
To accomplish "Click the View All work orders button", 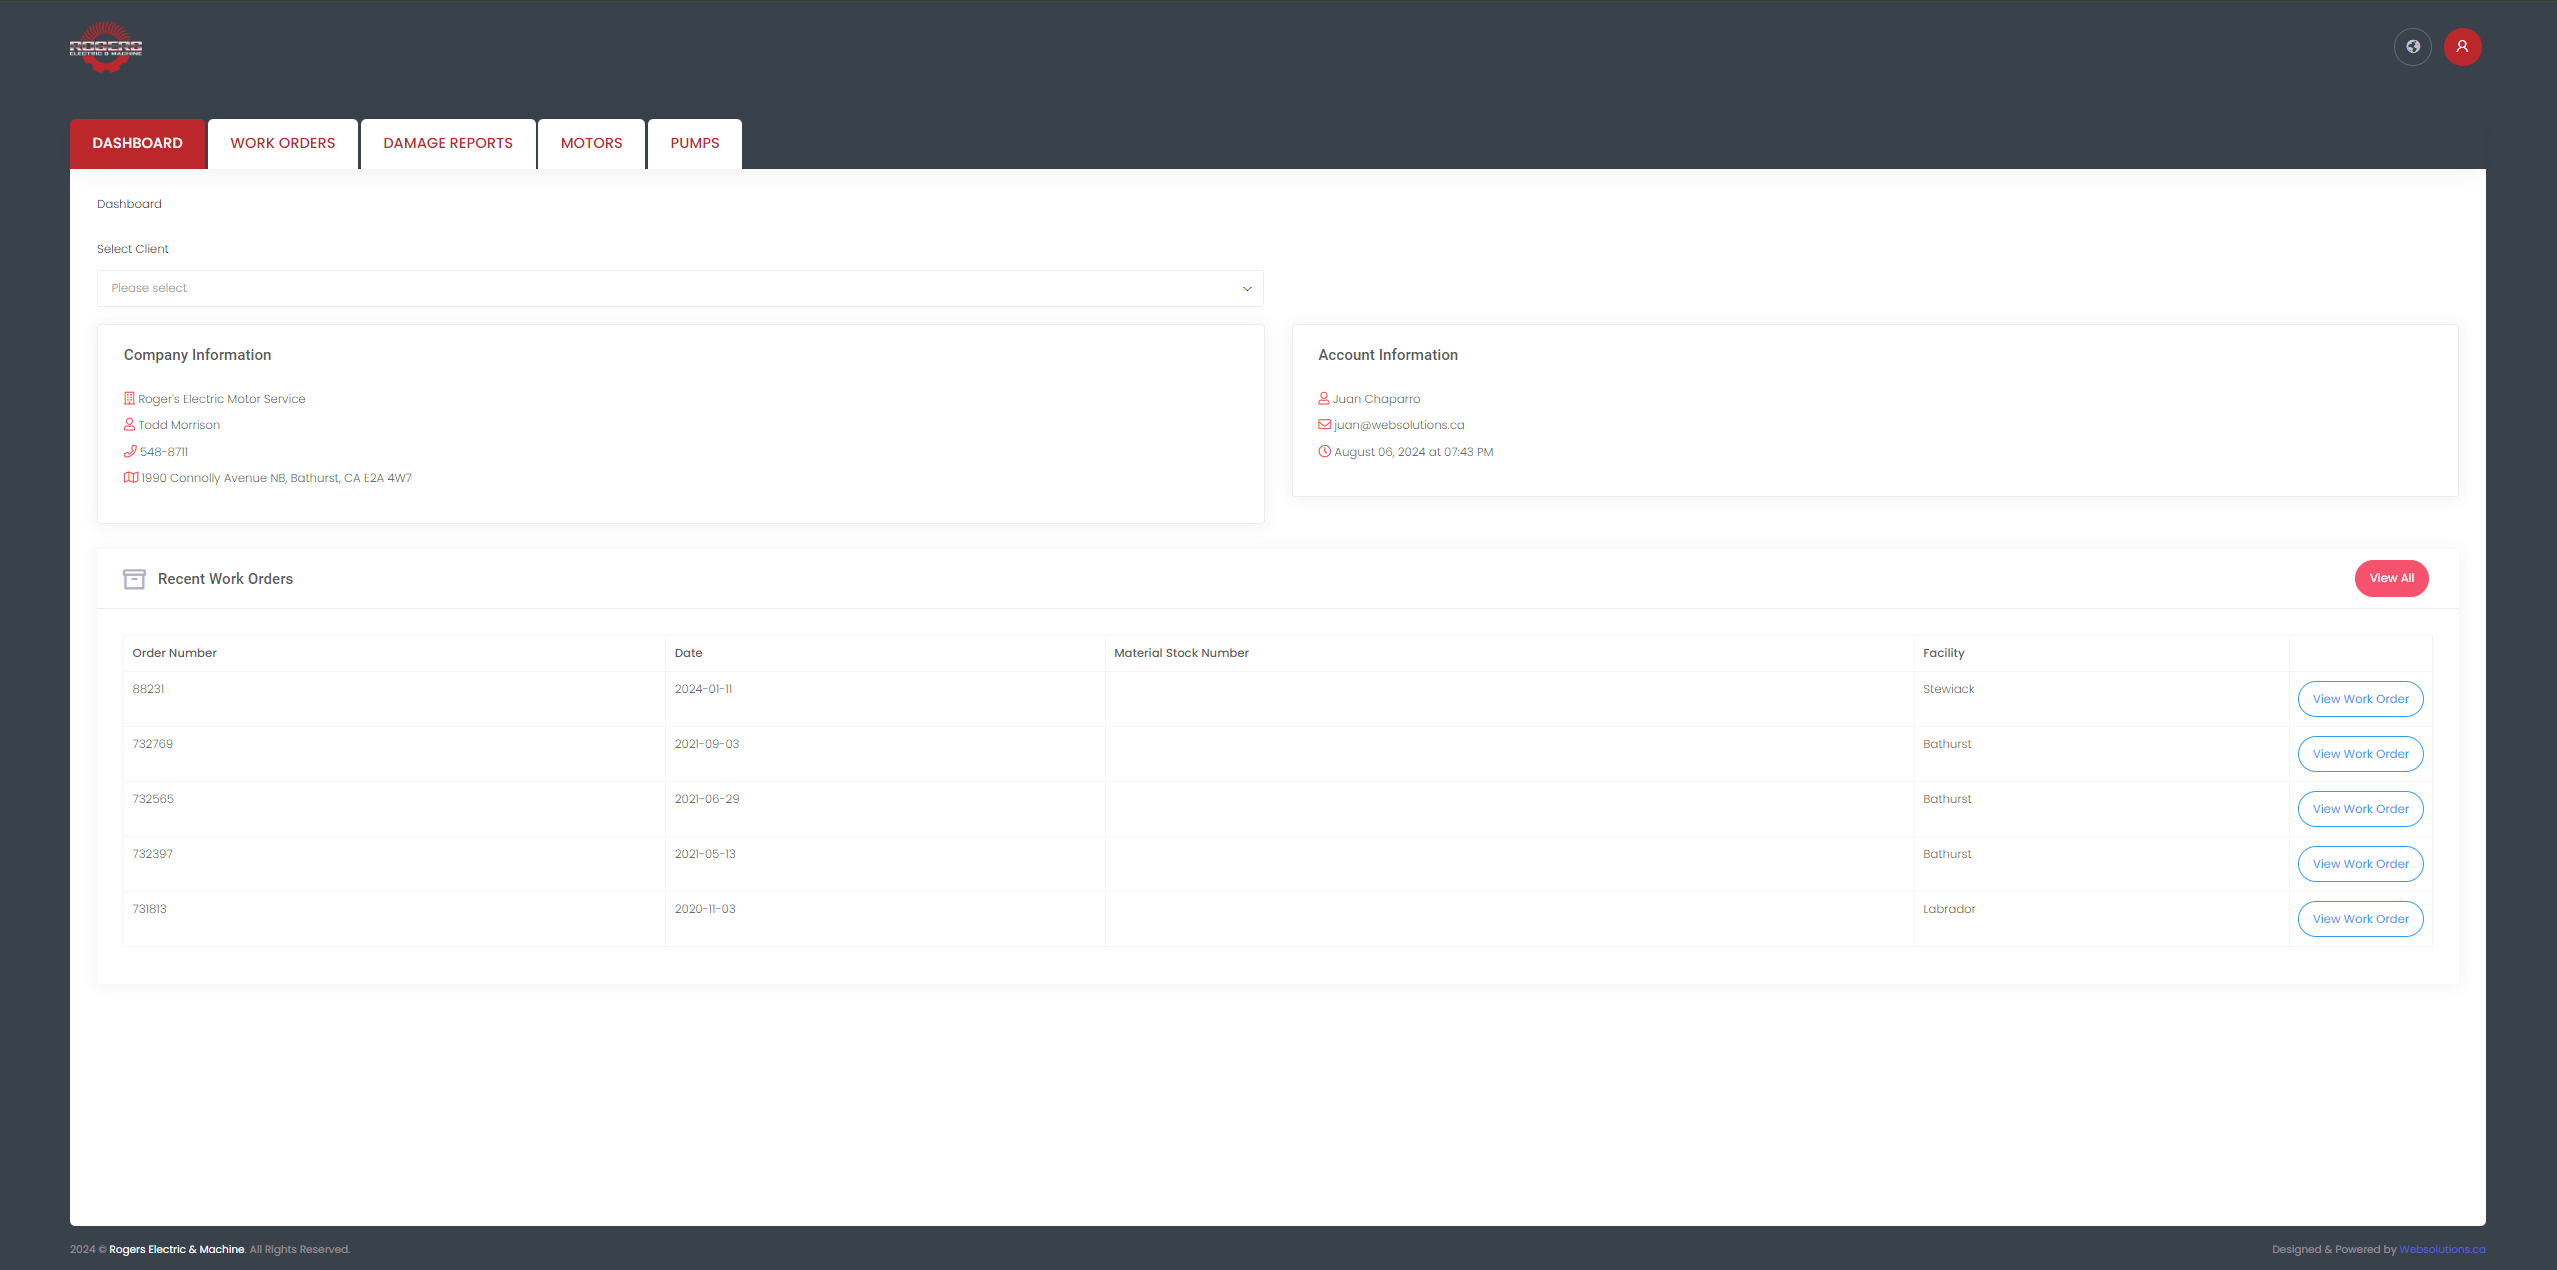I will (x=2392, y=579).
